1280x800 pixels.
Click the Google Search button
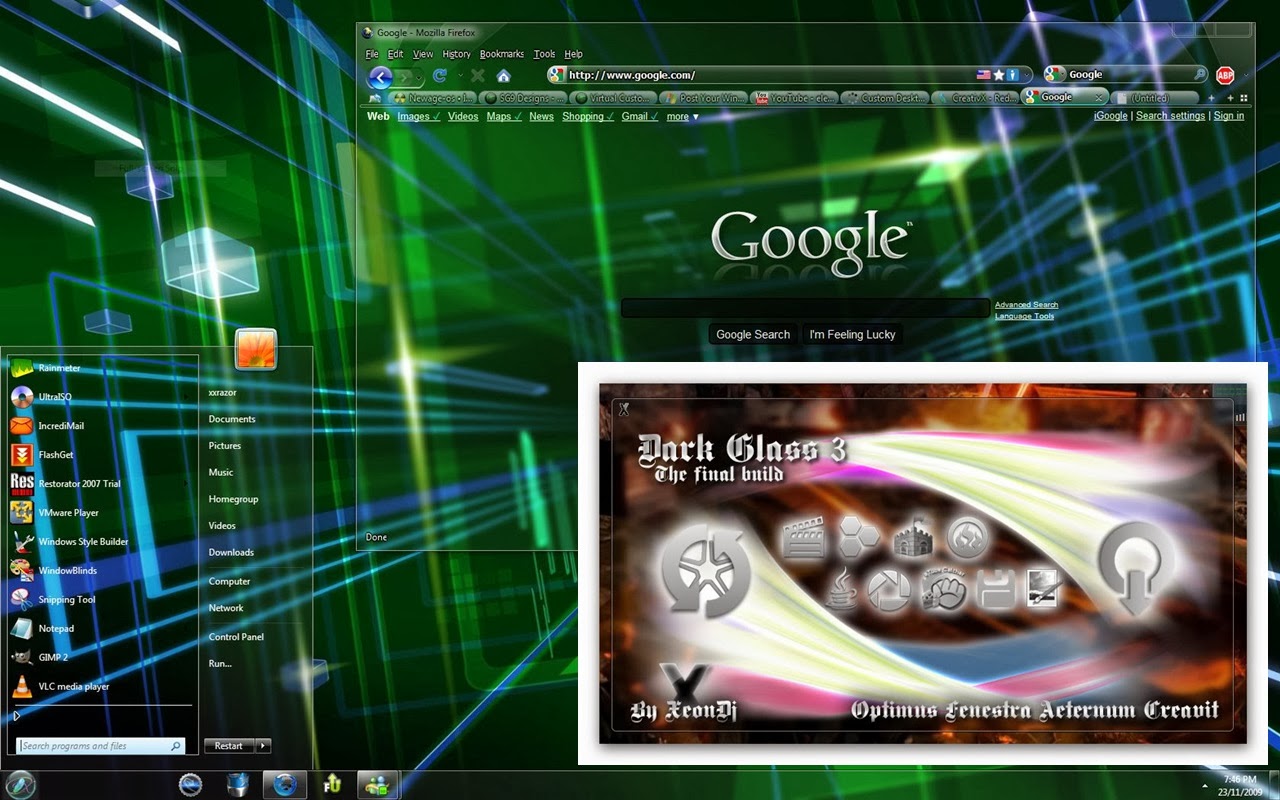(753, 334)
